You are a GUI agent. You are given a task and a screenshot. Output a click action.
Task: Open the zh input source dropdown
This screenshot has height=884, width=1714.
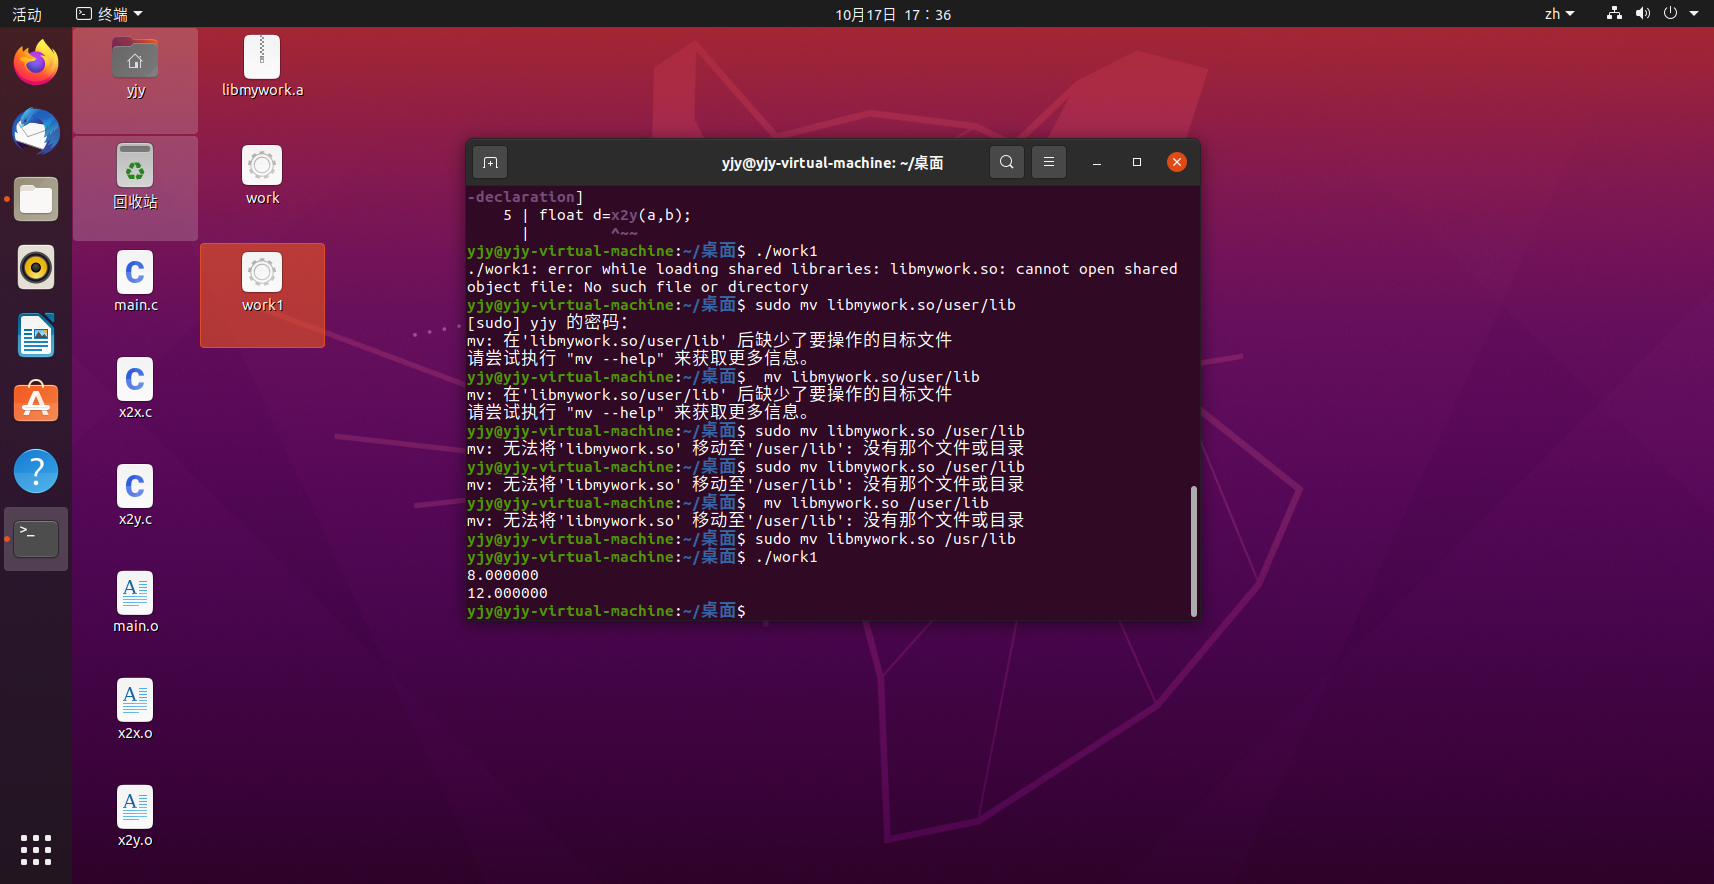click(x=1559, y=14)
